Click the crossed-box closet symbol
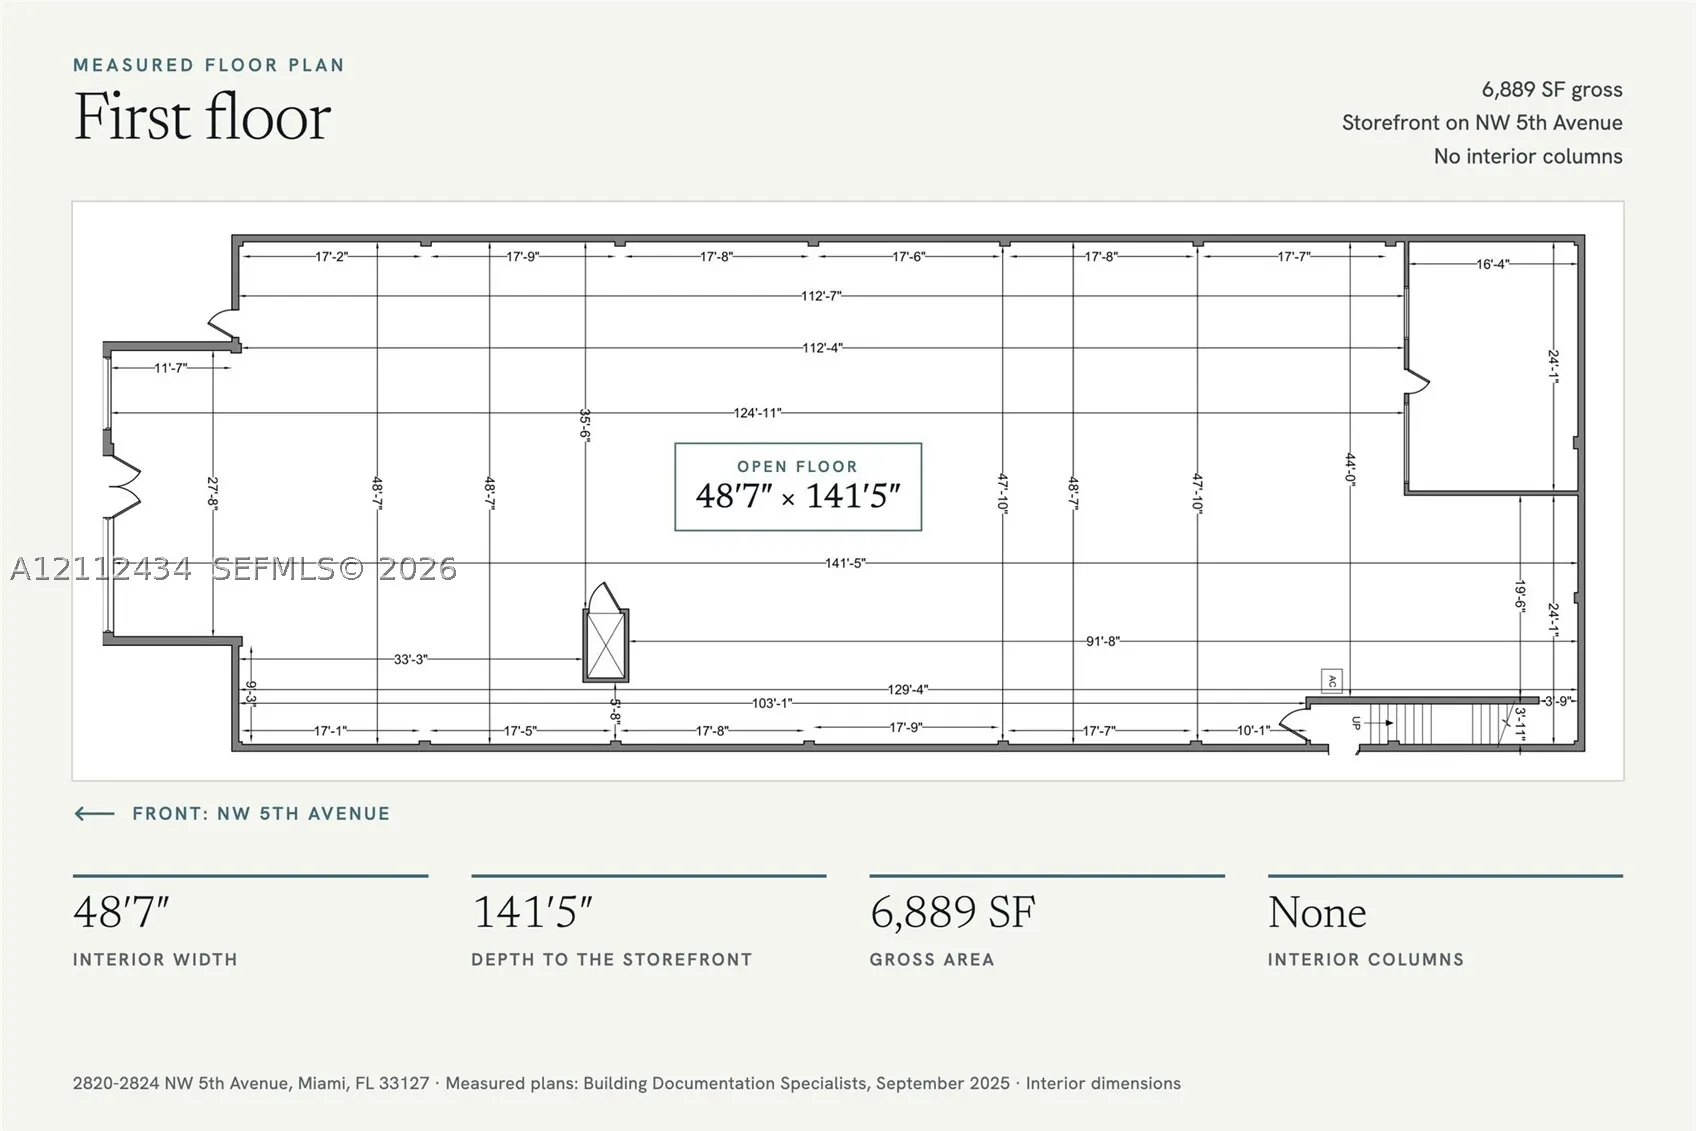Screen dimensions: 1696x1131 [605, 646]
